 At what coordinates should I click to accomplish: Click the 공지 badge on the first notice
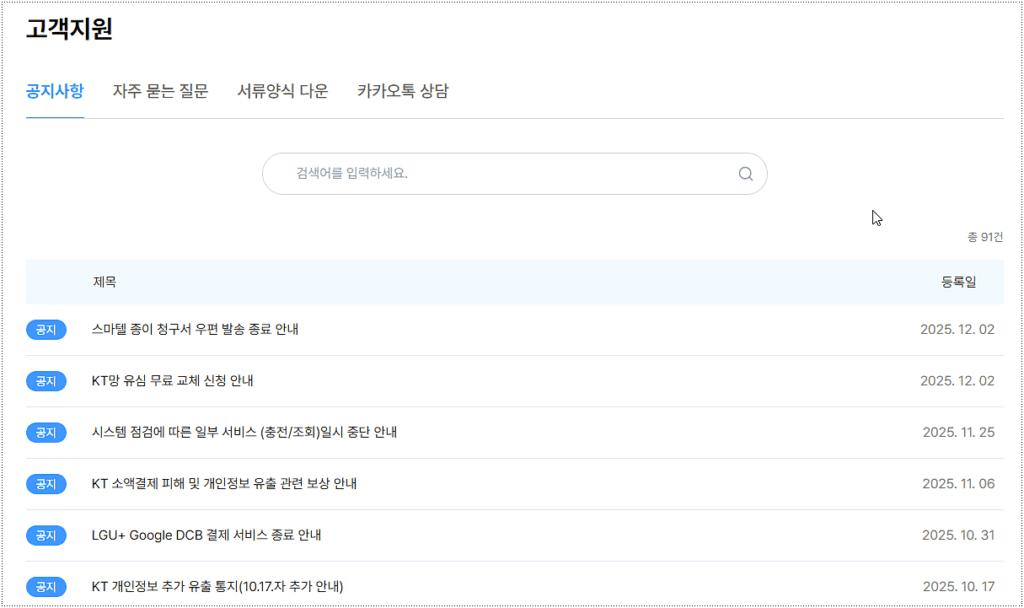[46, 329]
